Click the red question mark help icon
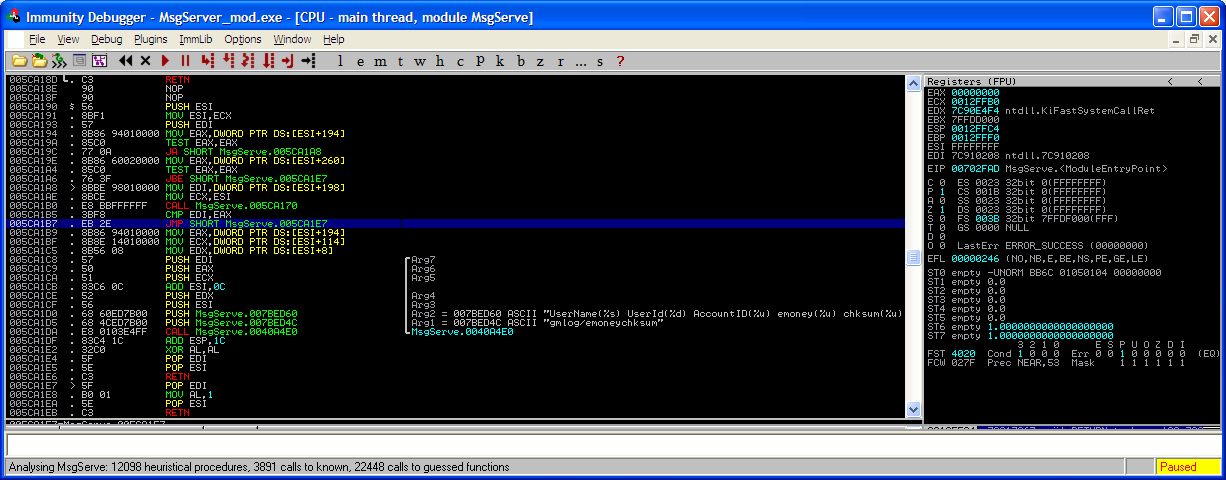 [x=620, y=61]
